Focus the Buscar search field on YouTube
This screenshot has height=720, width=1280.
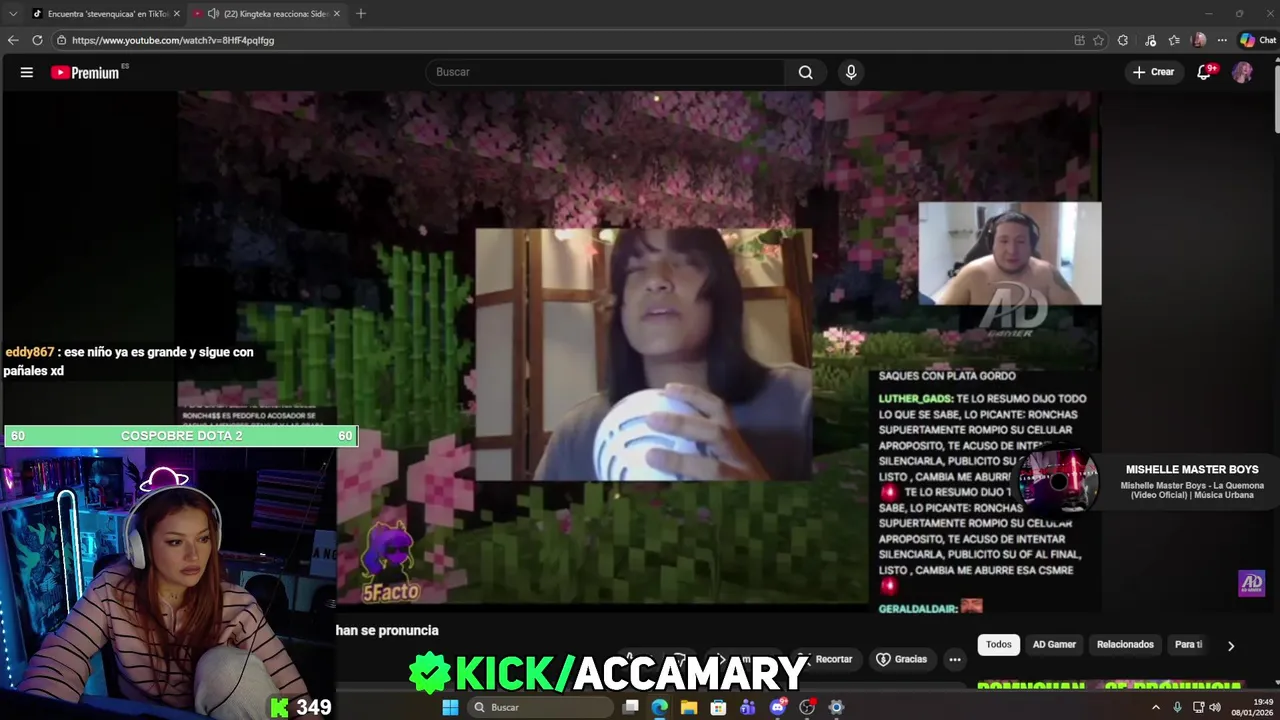[x=606, y=72]
